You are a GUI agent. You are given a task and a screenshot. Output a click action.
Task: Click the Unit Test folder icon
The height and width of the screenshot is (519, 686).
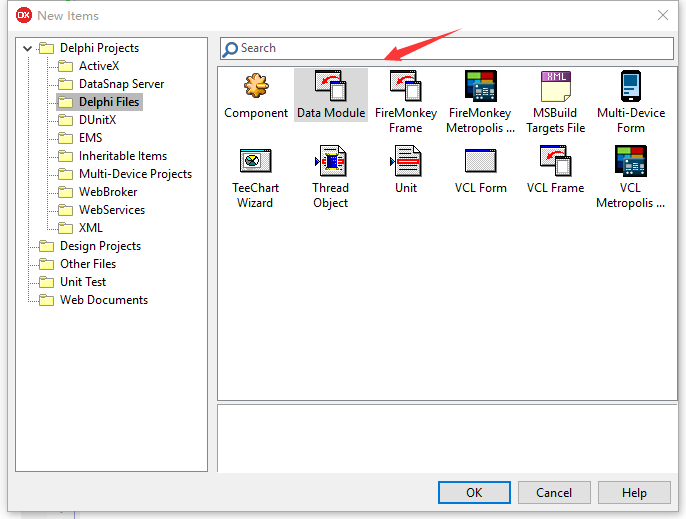point(46,282)
